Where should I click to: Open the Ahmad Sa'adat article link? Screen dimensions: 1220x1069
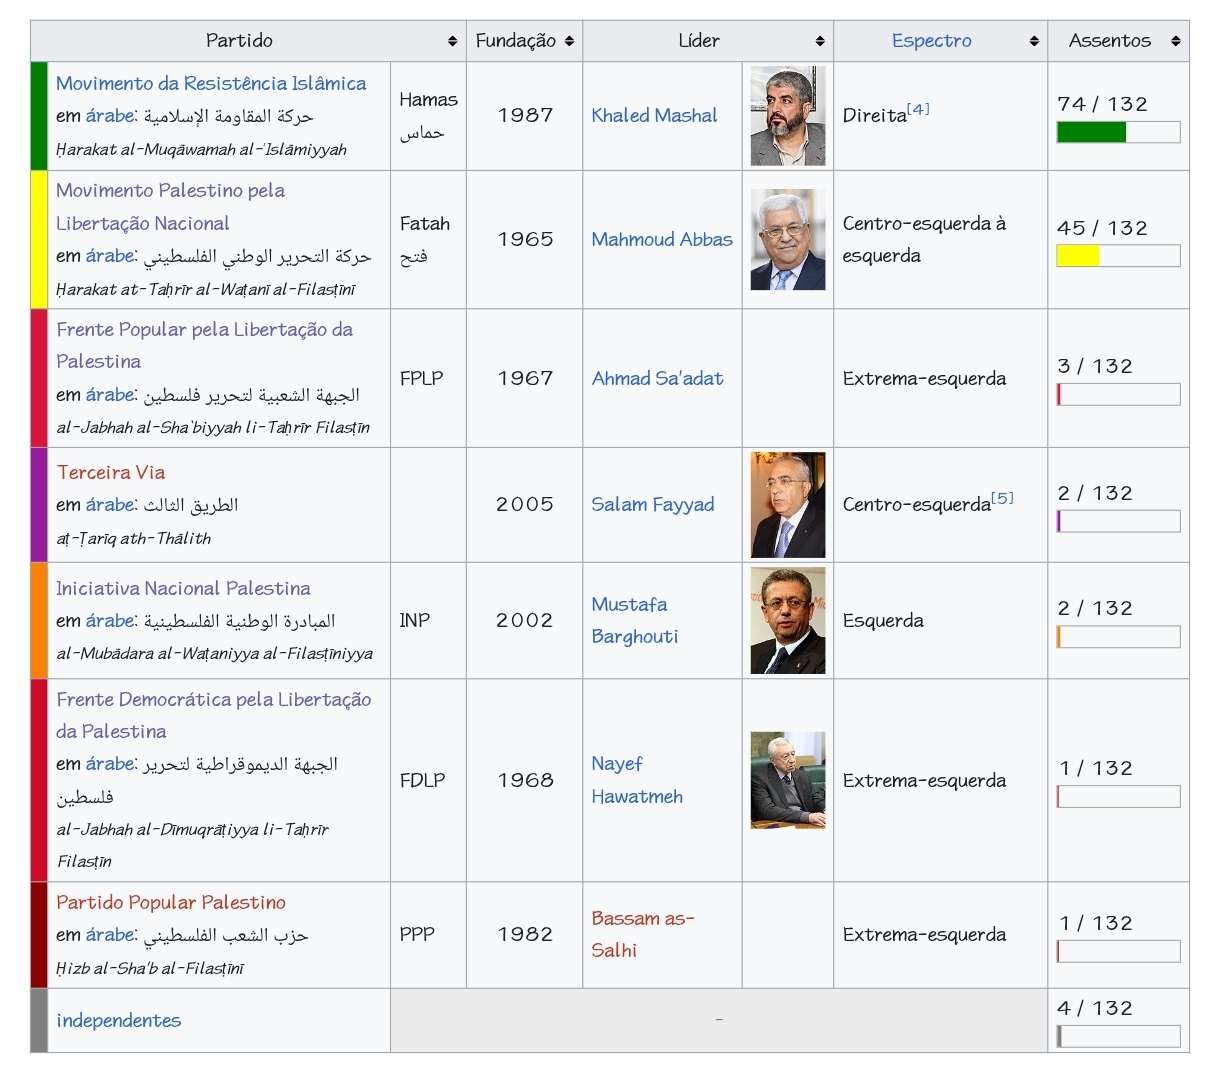(x=657, y=378)
